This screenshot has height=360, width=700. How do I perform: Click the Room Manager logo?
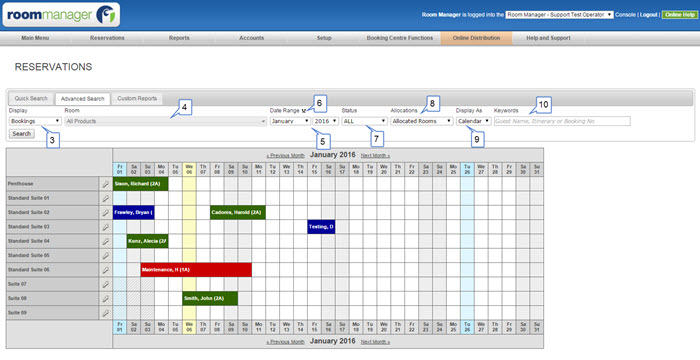click(x=61, y=15)
